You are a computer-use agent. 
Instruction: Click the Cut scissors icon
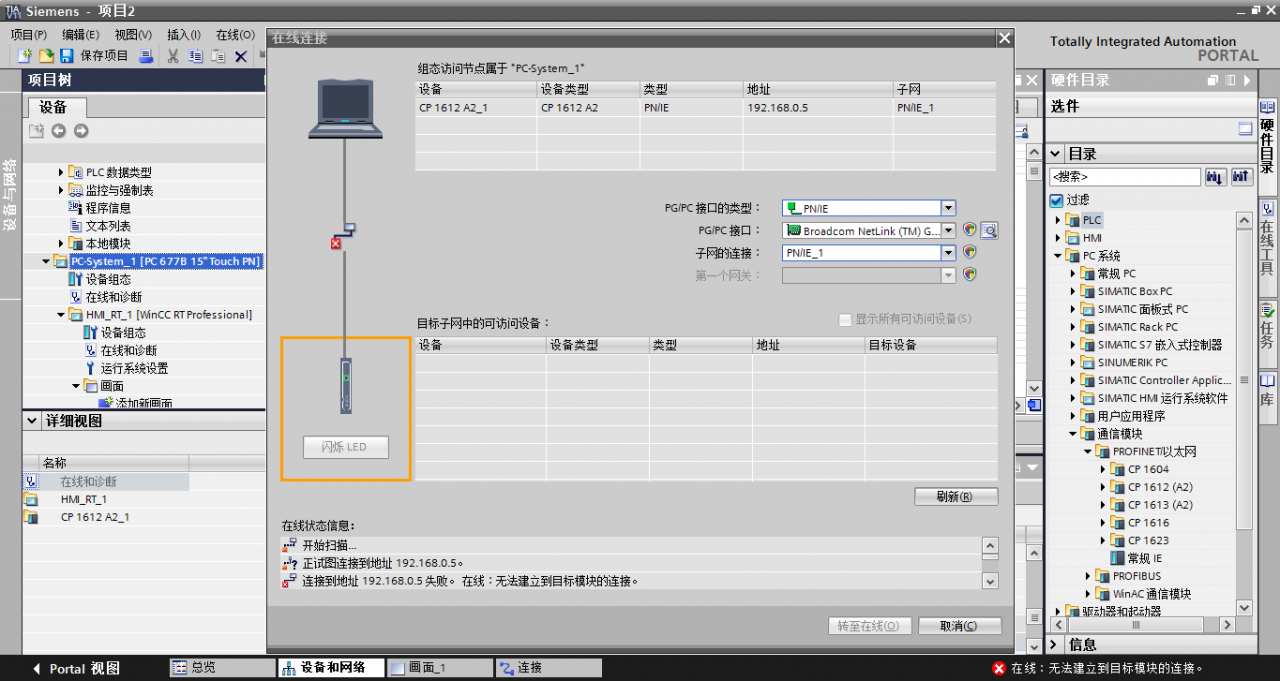[173, 56]
